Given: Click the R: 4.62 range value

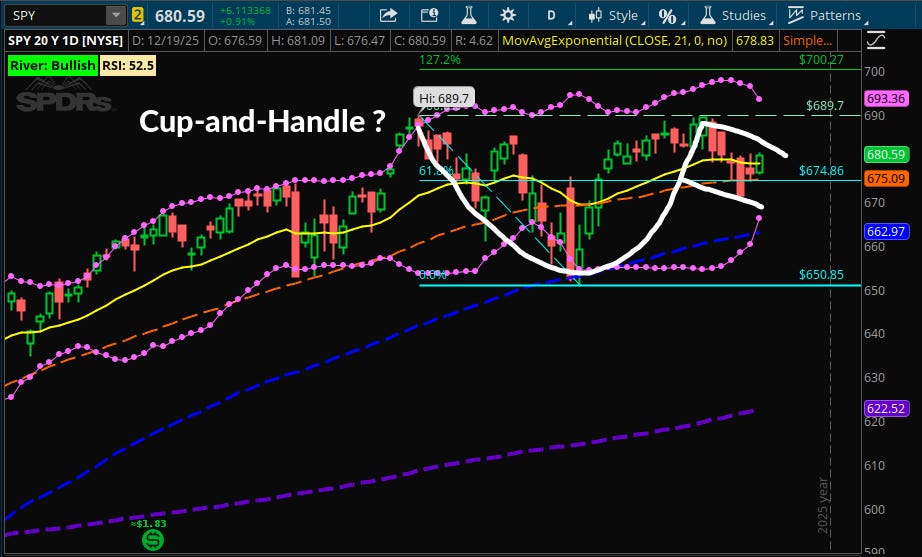Looking at the screenshot, I should pyautogui.click(x=473, y=41).
